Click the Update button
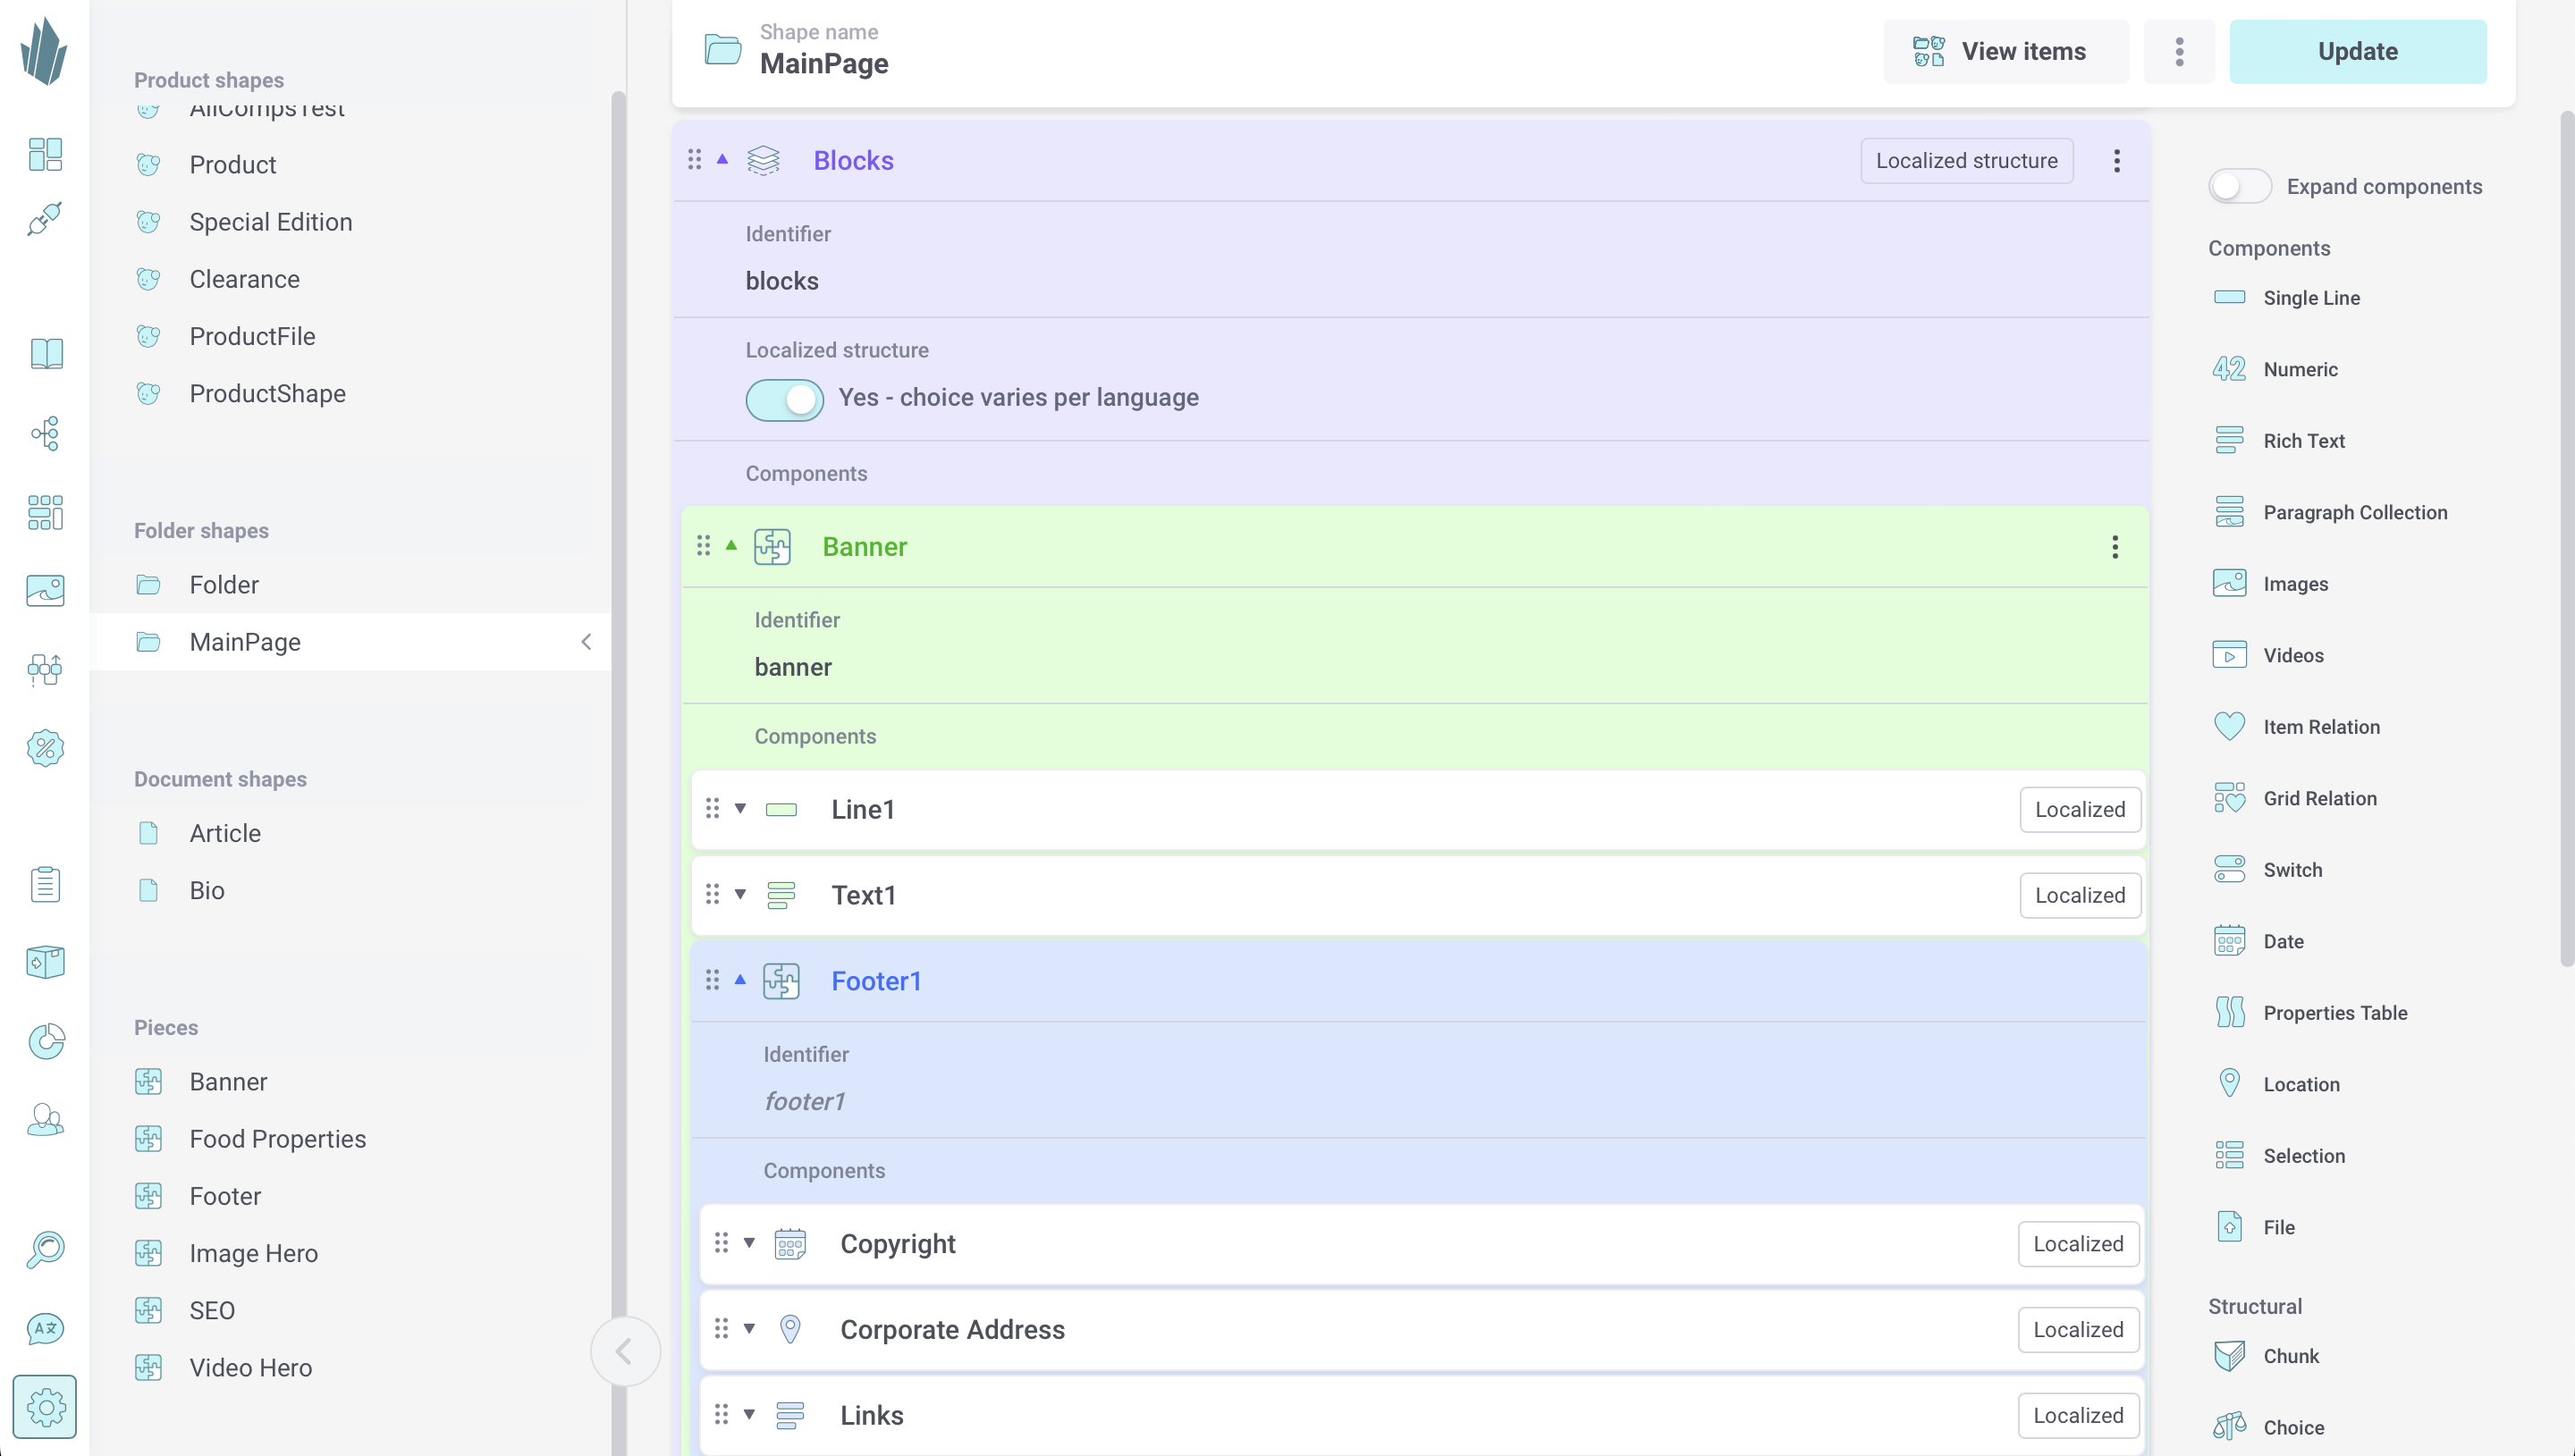The height and width of the screenshot is (1456, 2575). point(2357,51)
